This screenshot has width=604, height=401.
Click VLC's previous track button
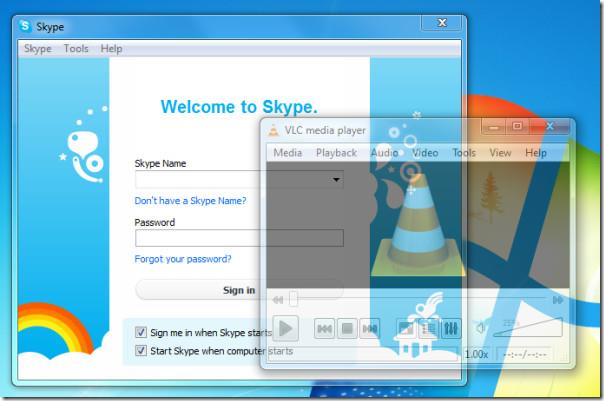coord(324,329)
